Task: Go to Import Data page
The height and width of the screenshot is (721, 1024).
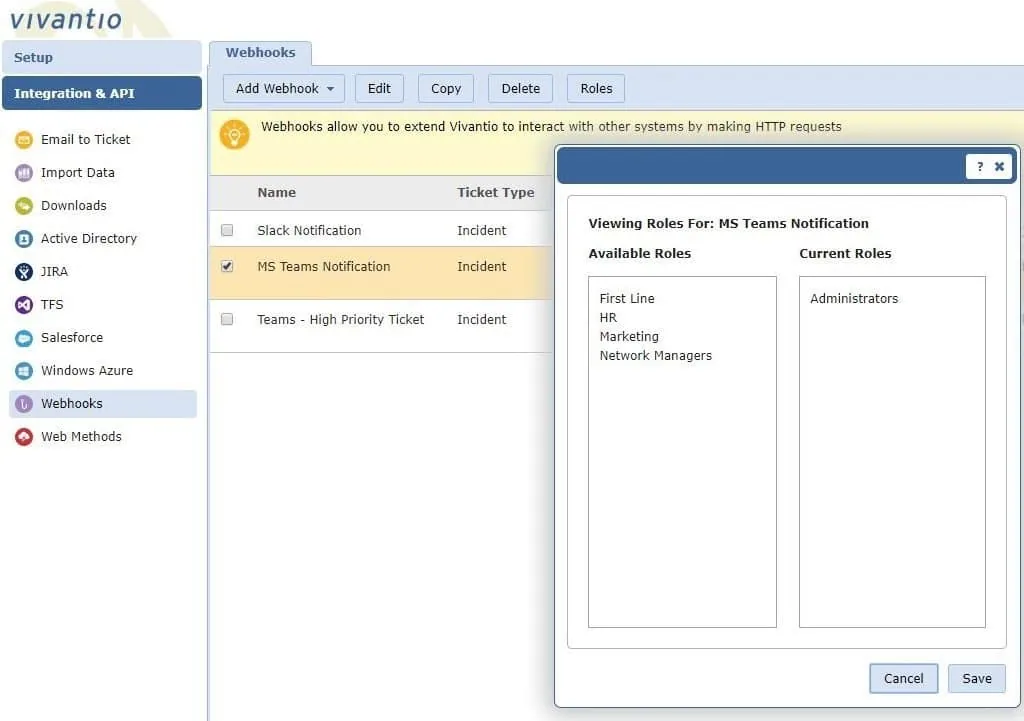Action: [x=78, y=173]
